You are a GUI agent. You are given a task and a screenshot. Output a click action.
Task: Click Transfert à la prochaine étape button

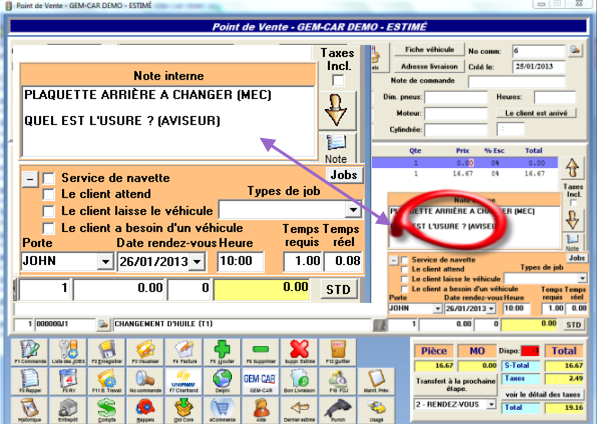pos(456,385)
